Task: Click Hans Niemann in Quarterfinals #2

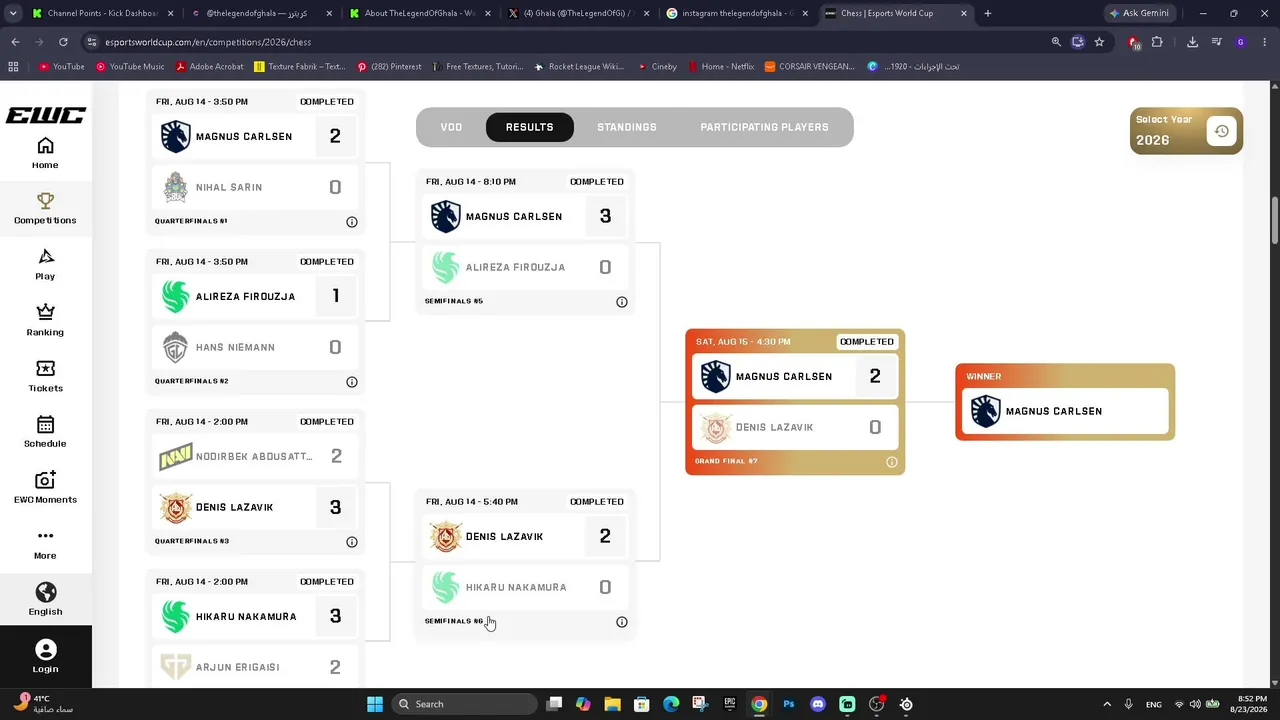Action: click(x=254, y=347)
